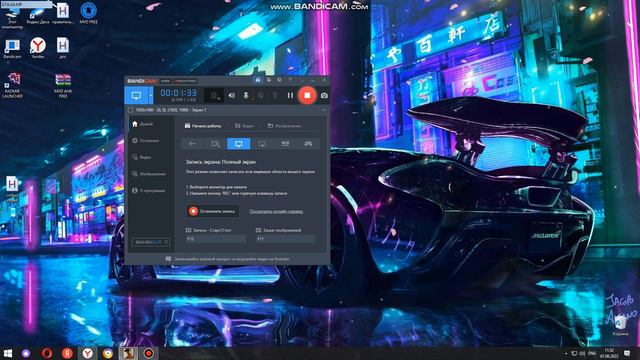
Task: Select the RADMIR LAUNCHER desktop shortcut
Action: (x=12, y=85)
